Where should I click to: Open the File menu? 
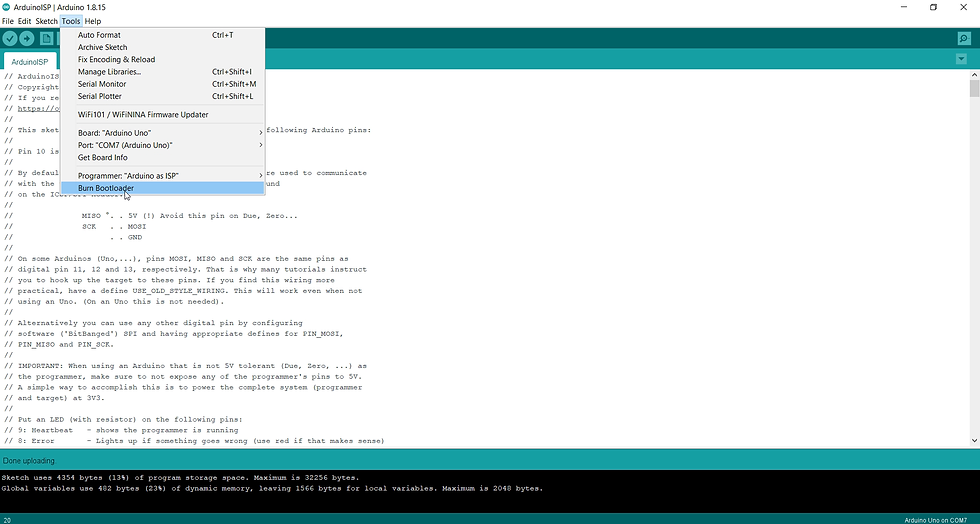coord(8,21)
